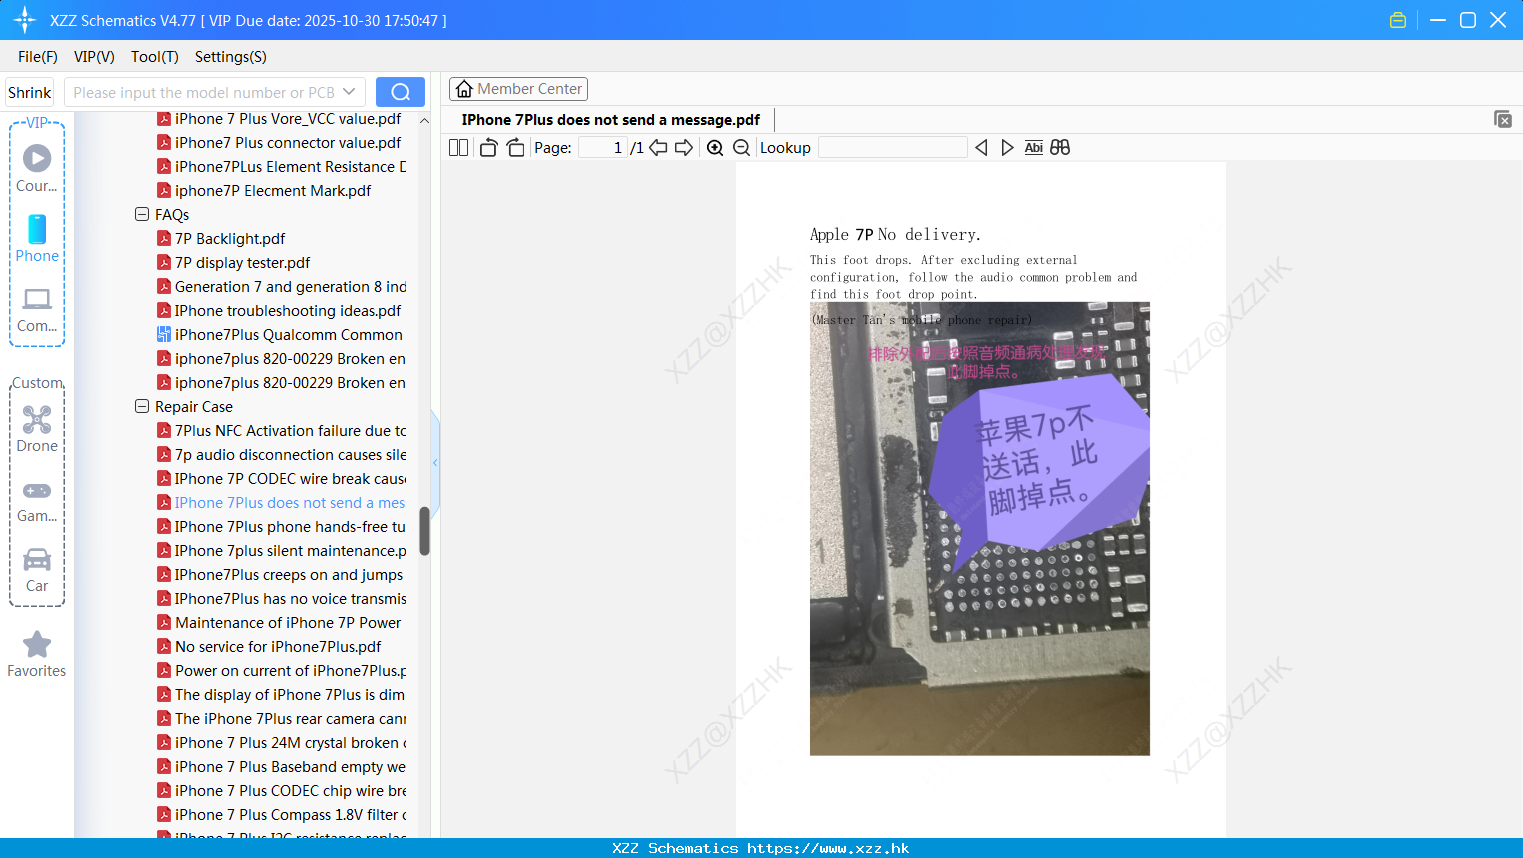1523x858 pixels.
Task: Open the File(F) menu
Action: tap(38, 57)
